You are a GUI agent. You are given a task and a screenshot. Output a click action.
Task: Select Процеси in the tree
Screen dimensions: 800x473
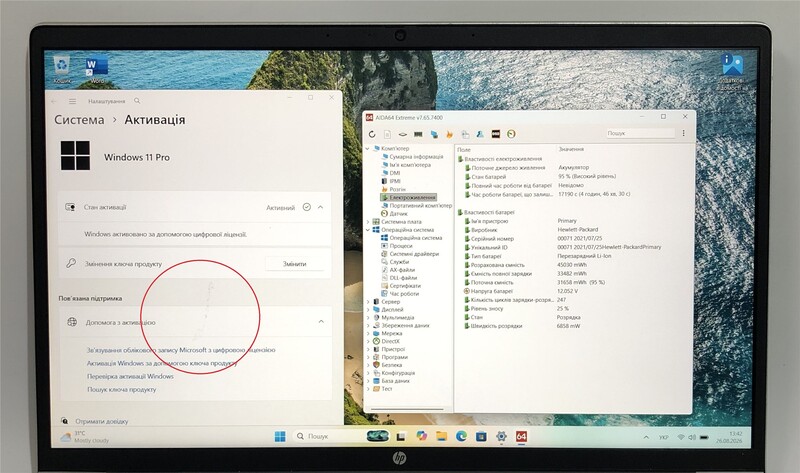(401, 246)
